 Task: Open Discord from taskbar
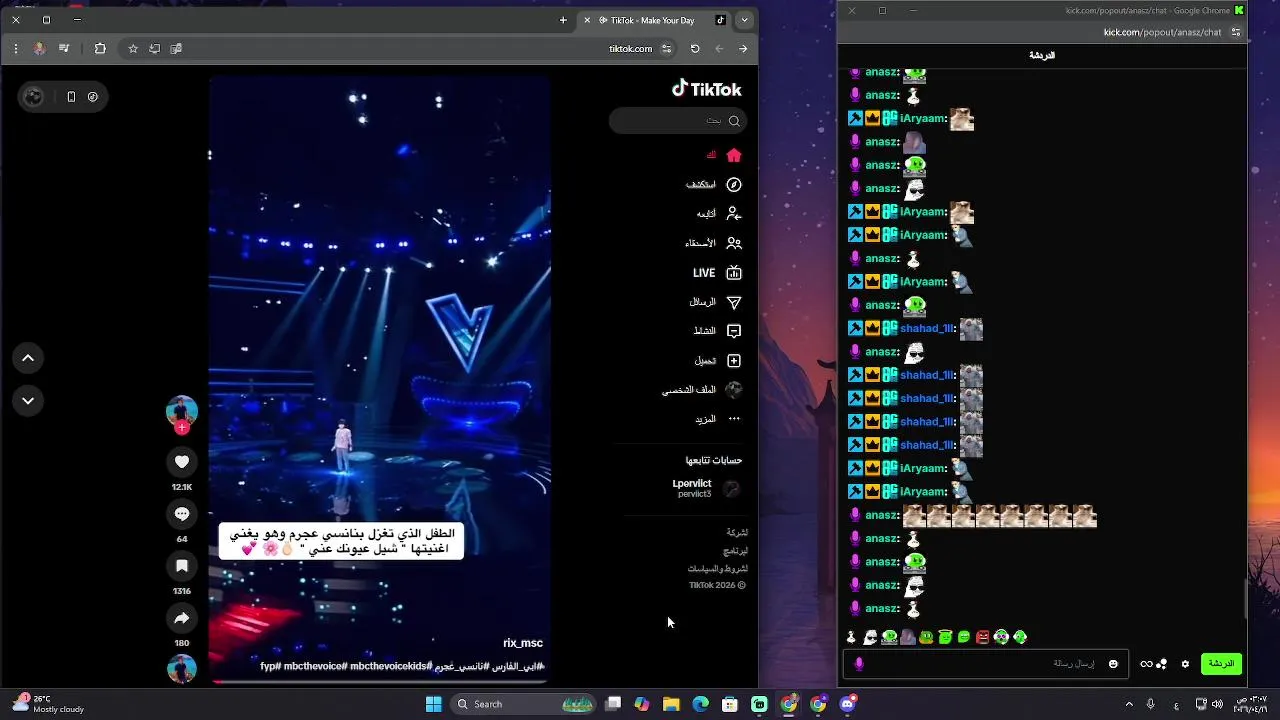[848, 704]
